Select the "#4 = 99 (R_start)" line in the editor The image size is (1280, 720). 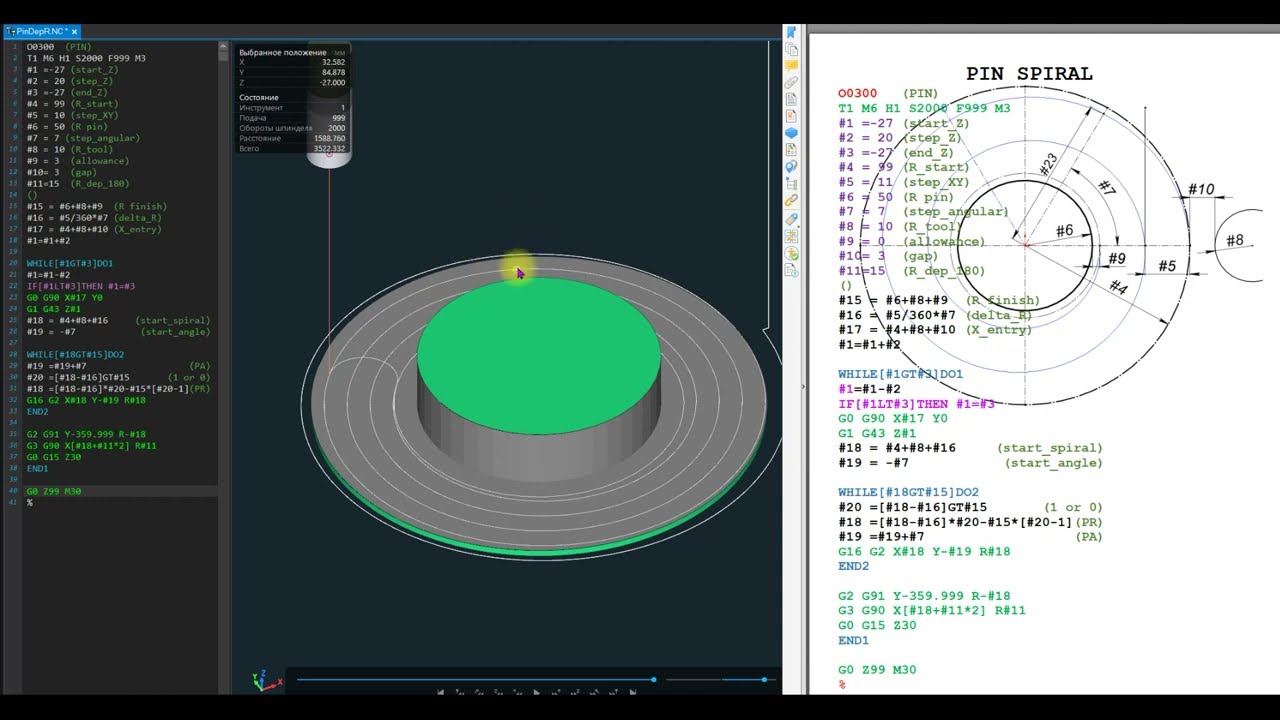coord(72,104)
